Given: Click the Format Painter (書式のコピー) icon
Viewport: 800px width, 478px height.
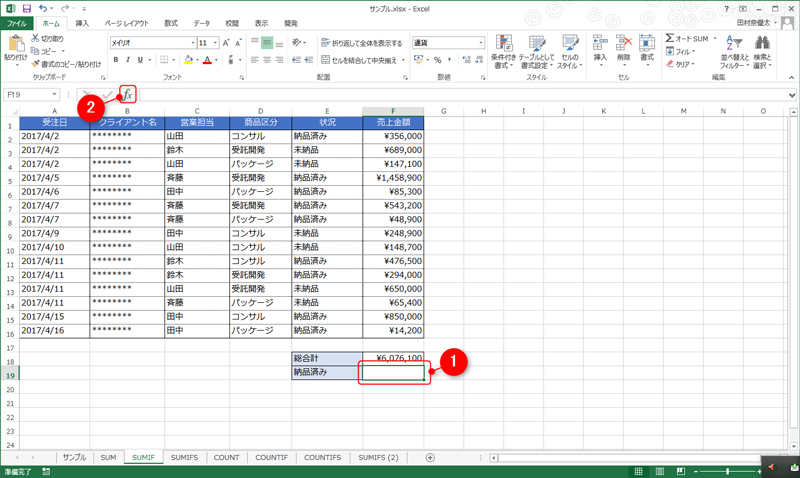Looking at the screenshot, I should point(35,64).
